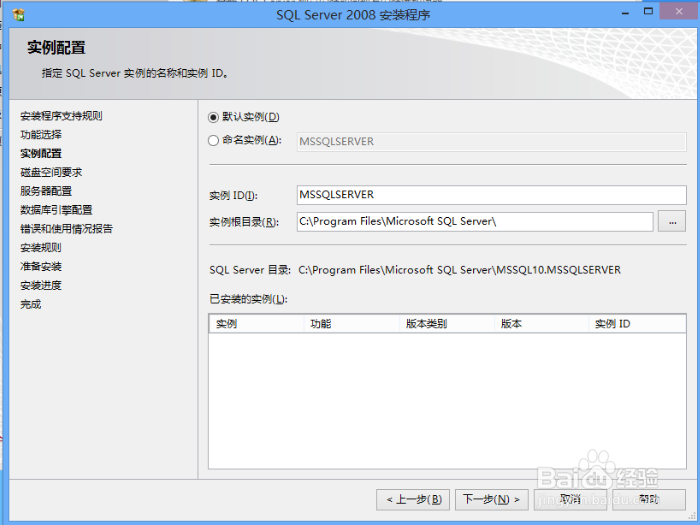Viewport: 700px width, 525px height.
Task: Click the 版本 column header
Action: [542, 324]
